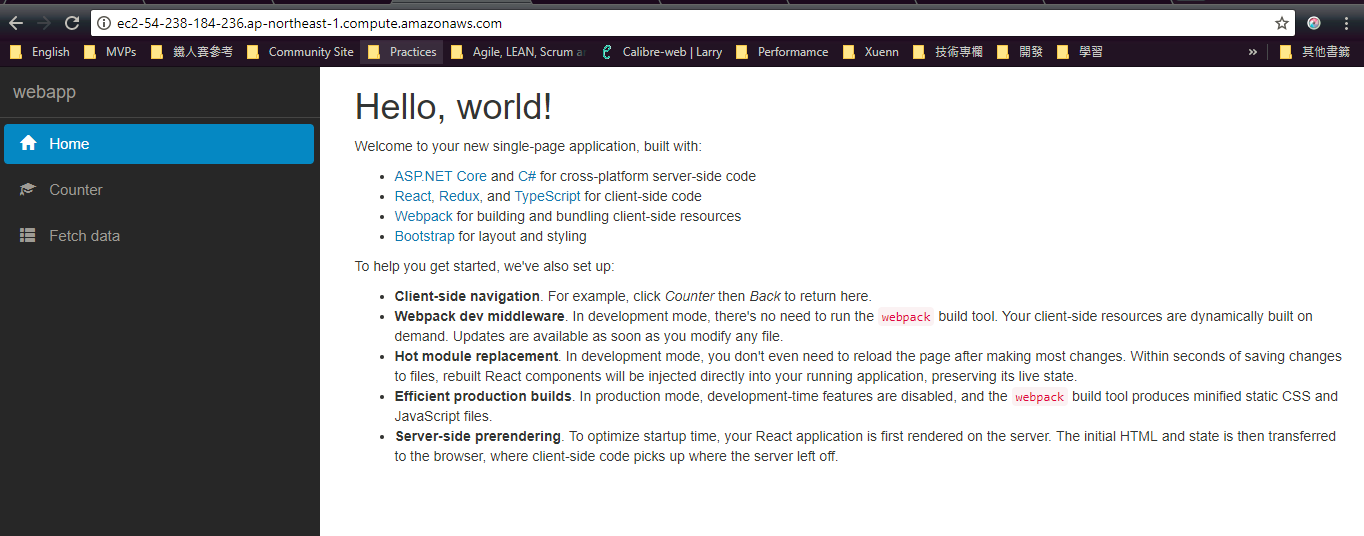Viewport: 1364px width, 536px height.
Task: Click the Counter graduation cap icon
Action: coord(28,190)
